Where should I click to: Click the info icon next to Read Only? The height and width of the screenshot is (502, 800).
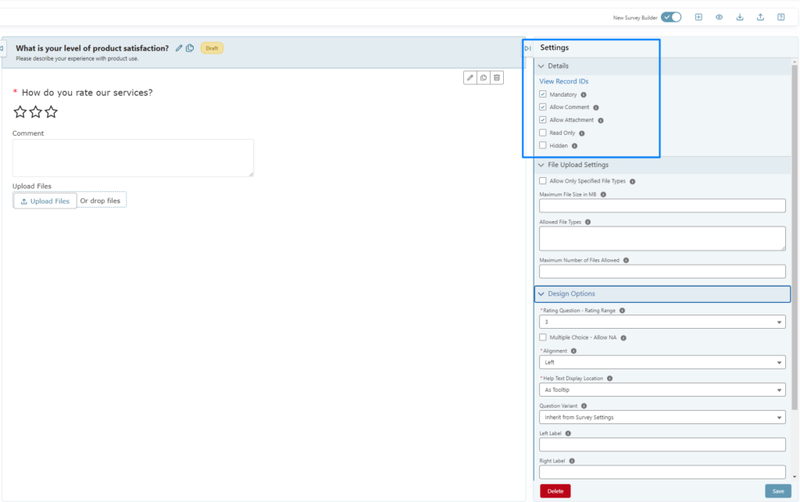pyautogui.click(x=582, y=133)
